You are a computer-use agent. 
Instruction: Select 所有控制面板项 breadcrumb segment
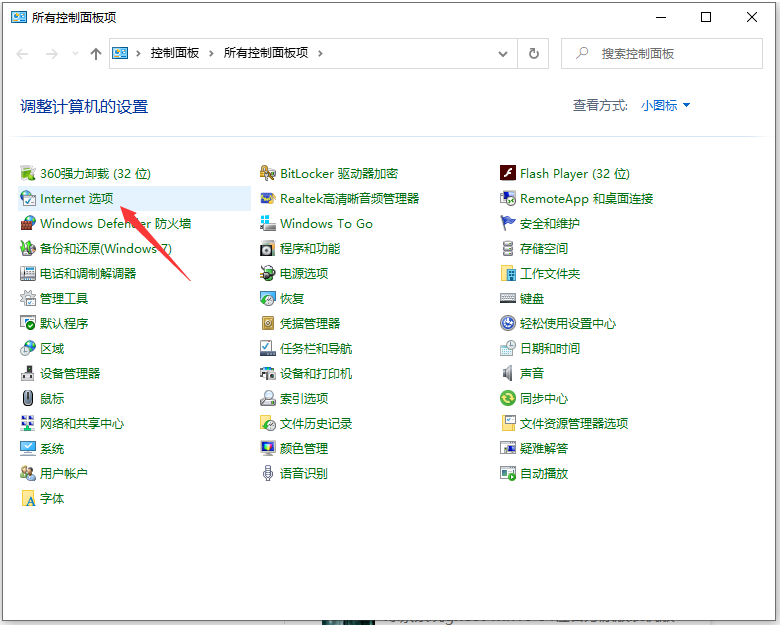click(x=265, y=53)
